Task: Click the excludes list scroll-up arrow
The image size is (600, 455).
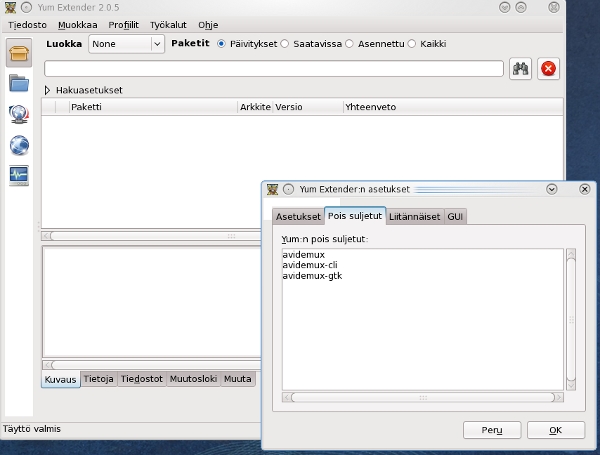Action: (x=571, y=253)
